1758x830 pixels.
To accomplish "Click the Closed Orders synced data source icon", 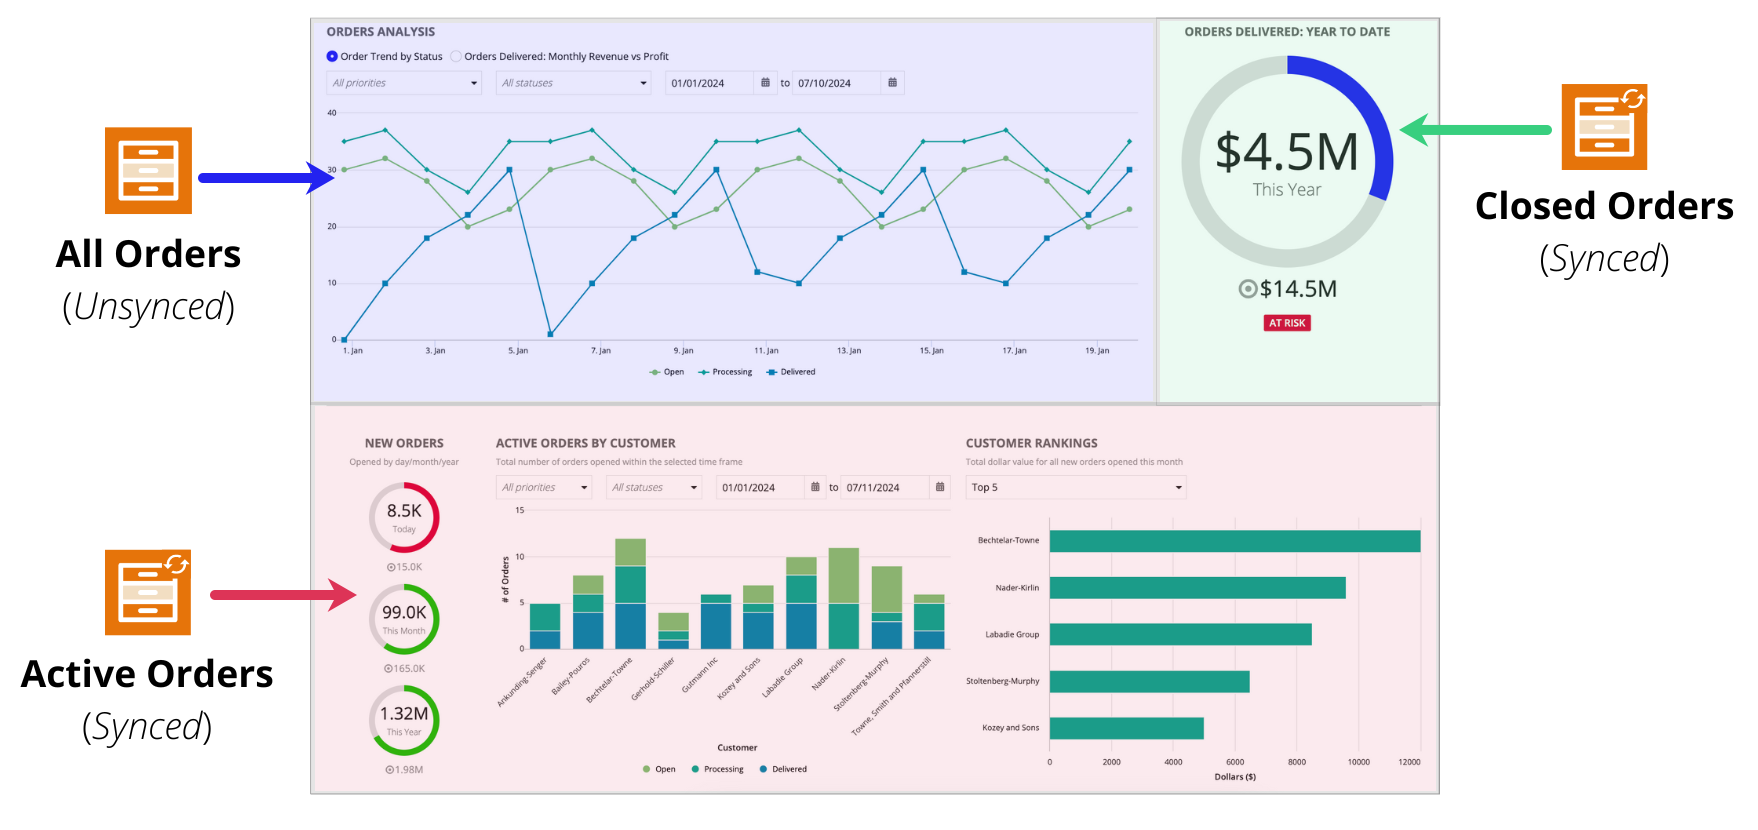I will pyautogui.click(x=1604, y=127).
